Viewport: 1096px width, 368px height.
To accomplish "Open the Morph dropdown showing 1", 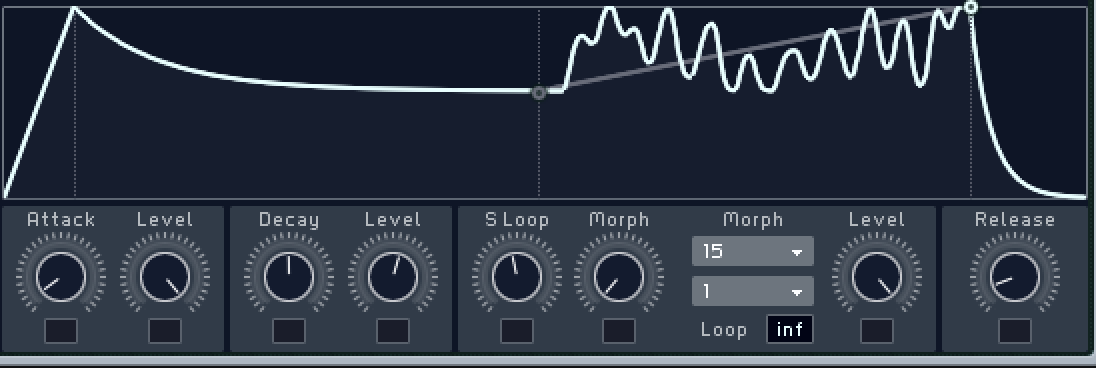I will pyautogui.click(x=753, y=291).
